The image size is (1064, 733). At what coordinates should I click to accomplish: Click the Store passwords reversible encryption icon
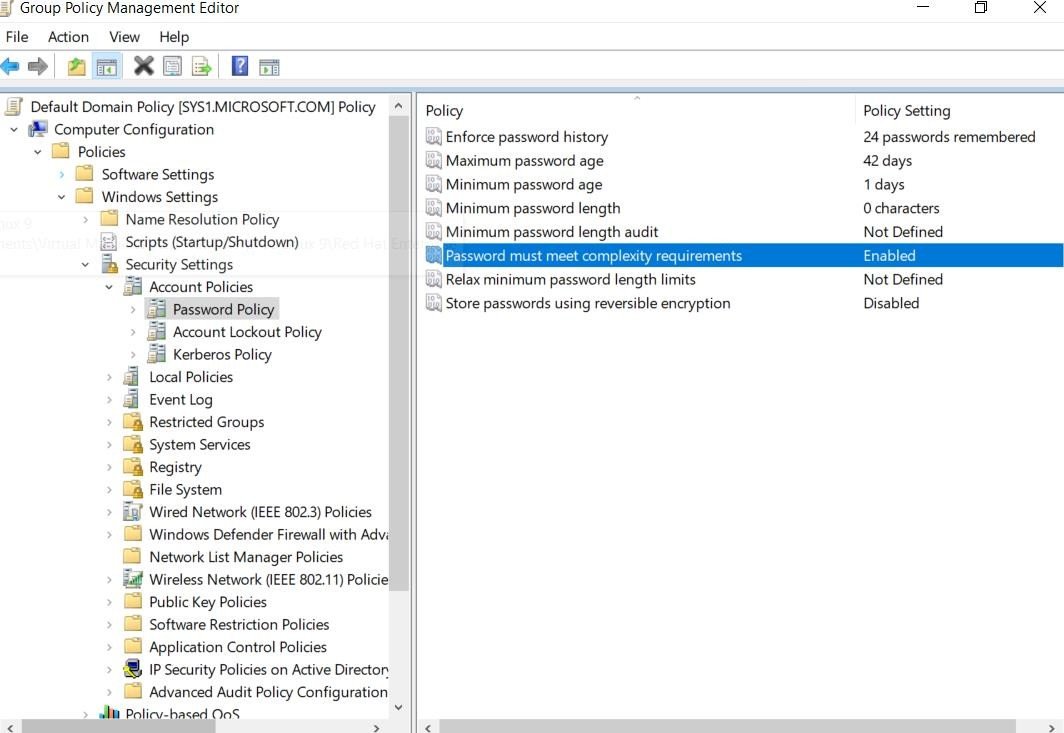tap(434, 303)
